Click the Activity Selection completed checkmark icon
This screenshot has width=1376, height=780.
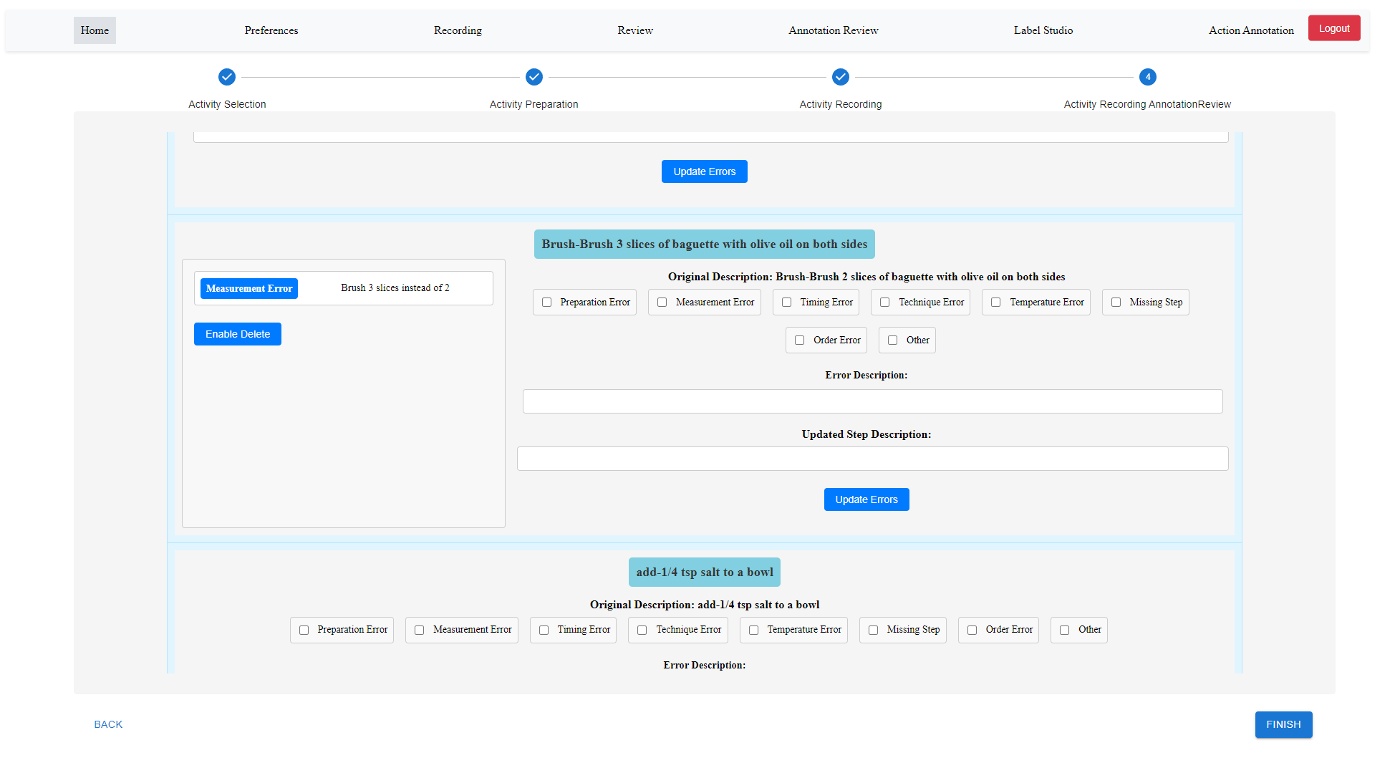227,76
